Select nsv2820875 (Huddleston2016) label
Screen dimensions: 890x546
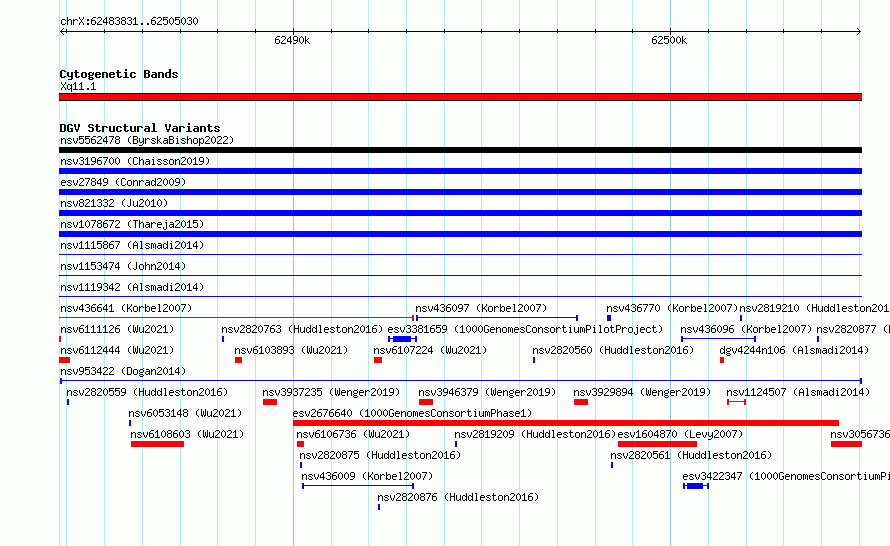pos(380,455)
